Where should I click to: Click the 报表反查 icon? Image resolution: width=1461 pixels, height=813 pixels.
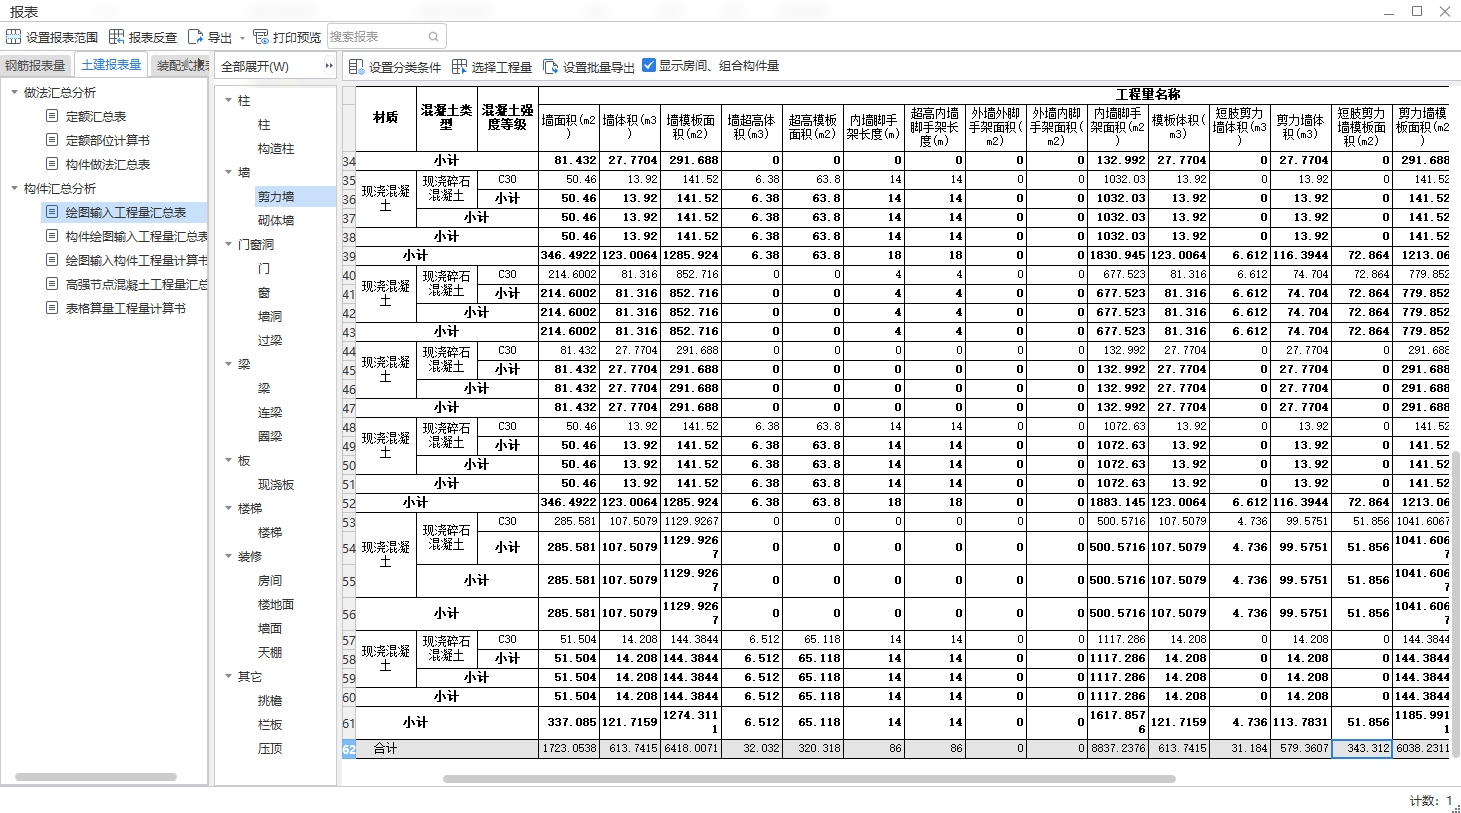116,37
